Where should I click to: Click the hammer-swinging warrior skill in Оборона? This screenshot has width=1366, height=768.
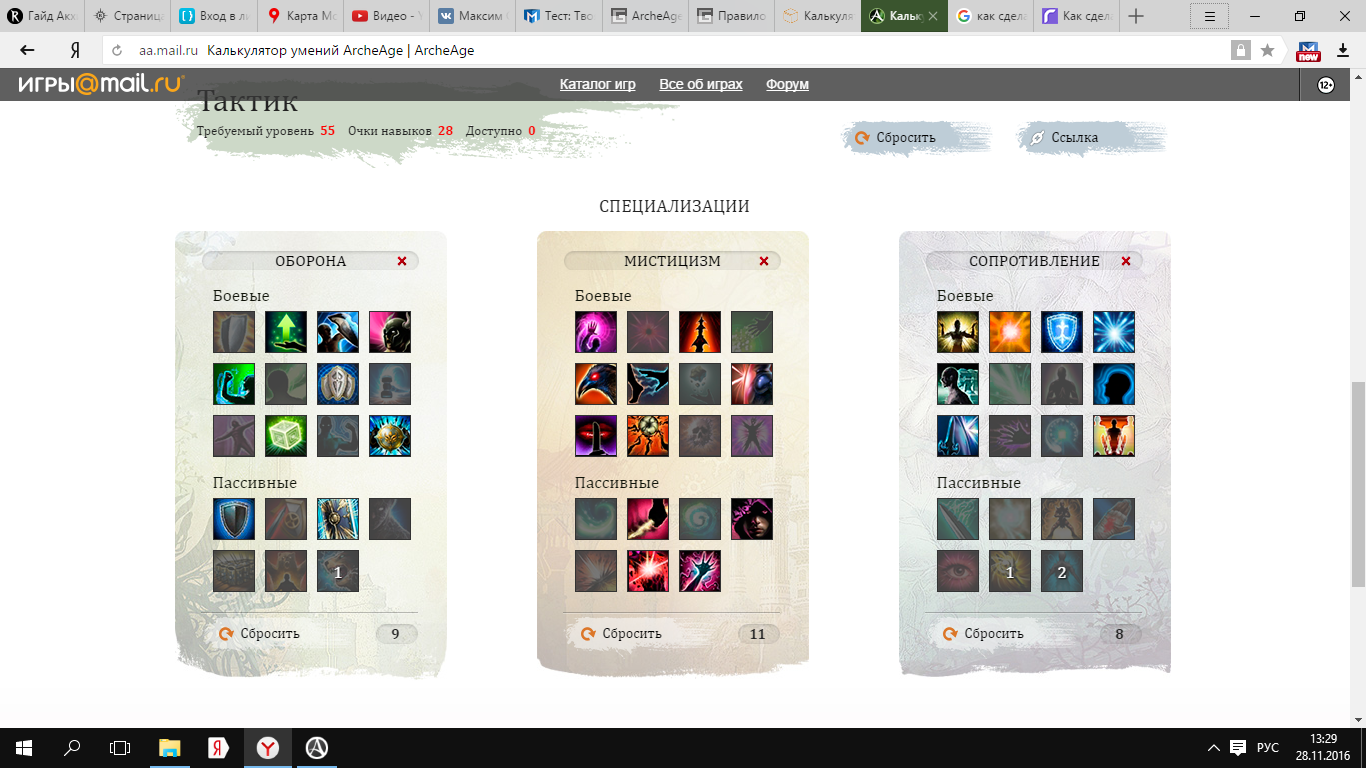[338, 332]
